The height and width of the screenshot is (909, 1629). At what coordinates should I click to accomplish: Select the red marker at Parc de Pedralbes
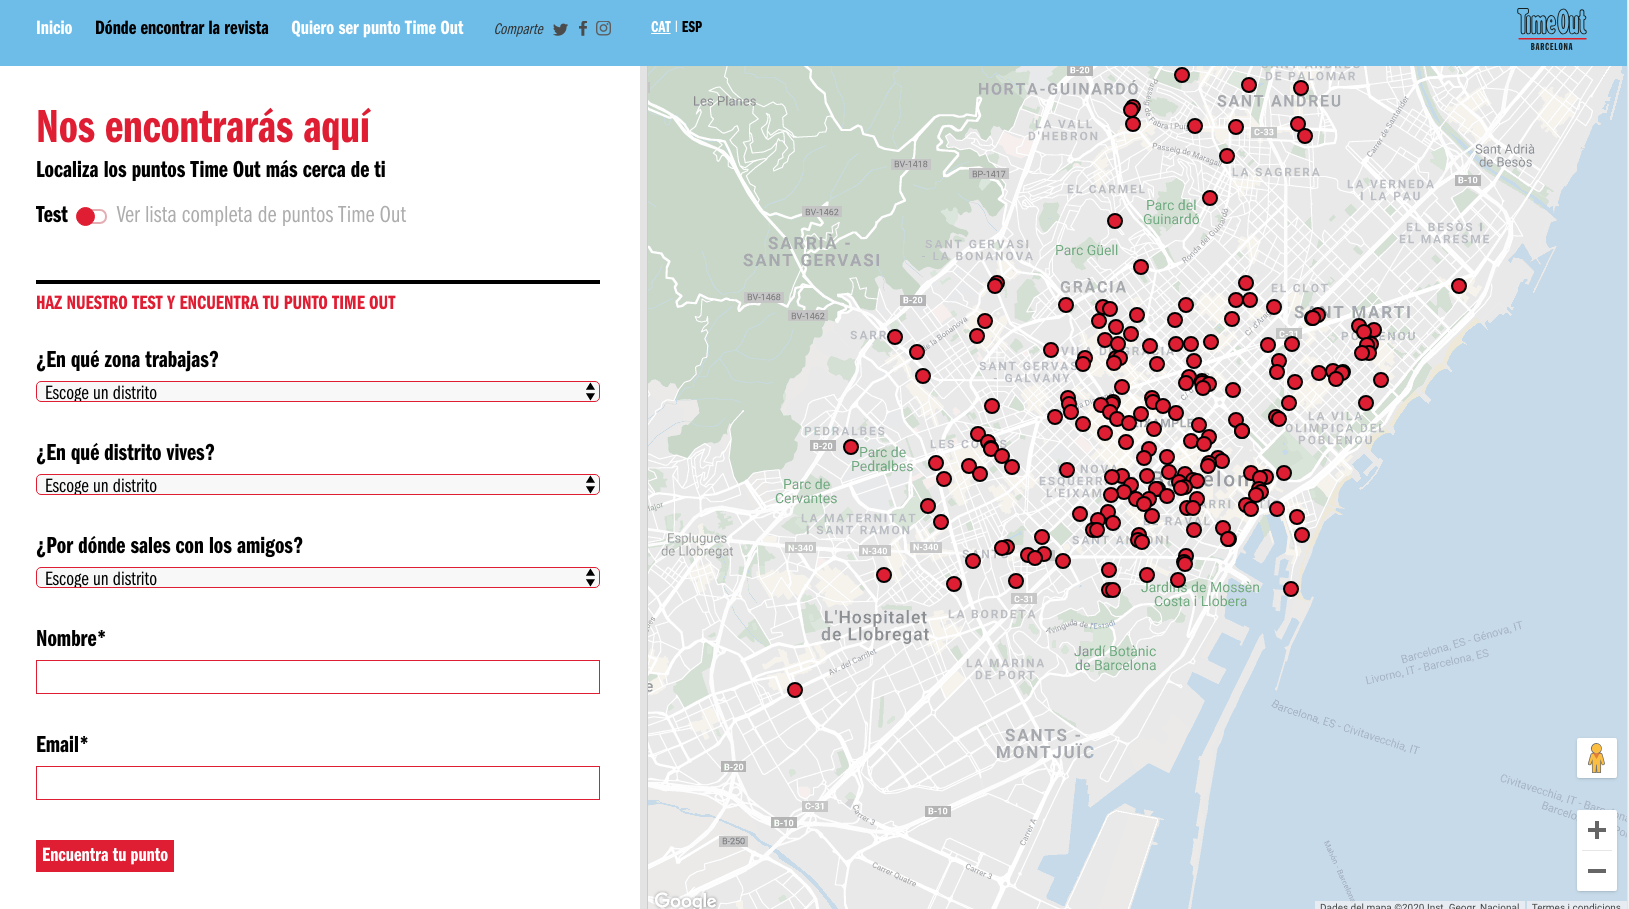tap(851, 447)
